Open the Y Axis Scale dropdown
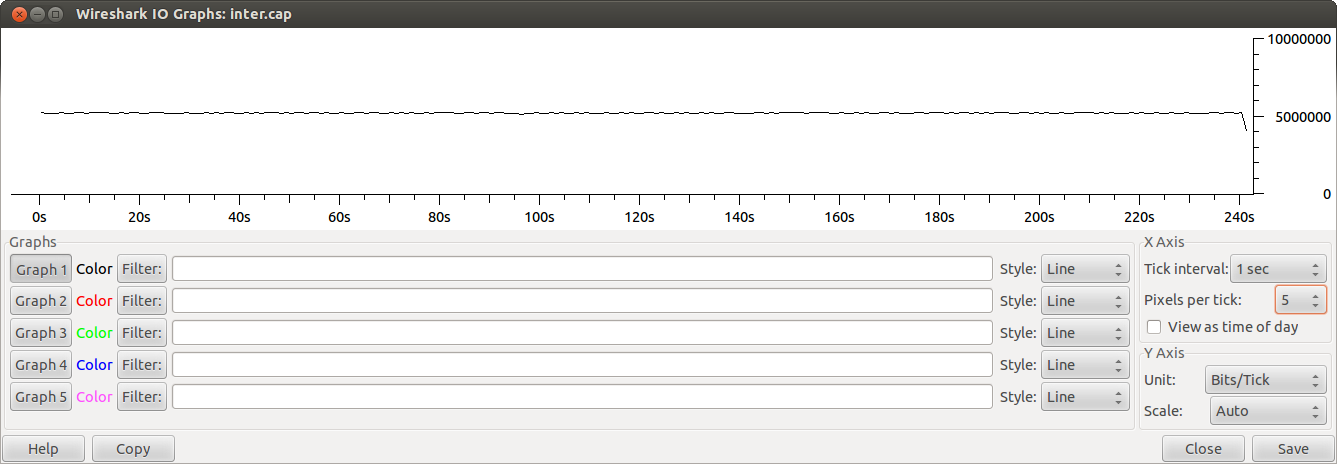Image resolution: width=1337 pixels, height=464 pixels. click(x=1268, y=411)
